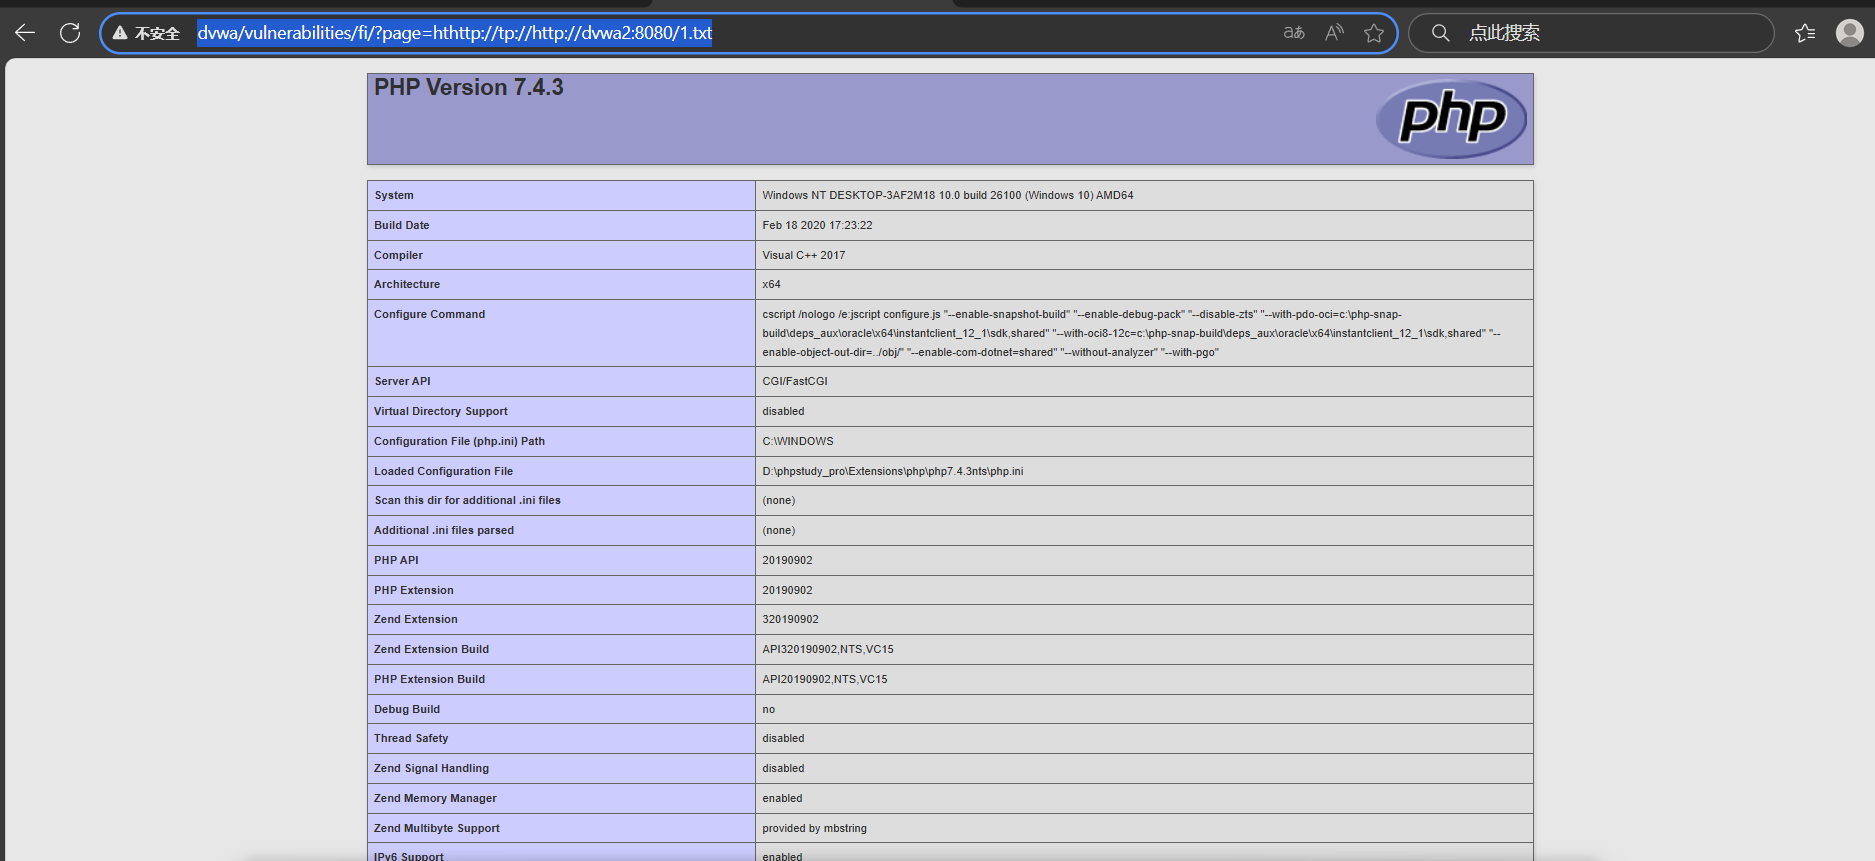Click the D:\phpstudy_pro php.ini path value
Screen dimensions: 1875x861
(x=893, y=472)
